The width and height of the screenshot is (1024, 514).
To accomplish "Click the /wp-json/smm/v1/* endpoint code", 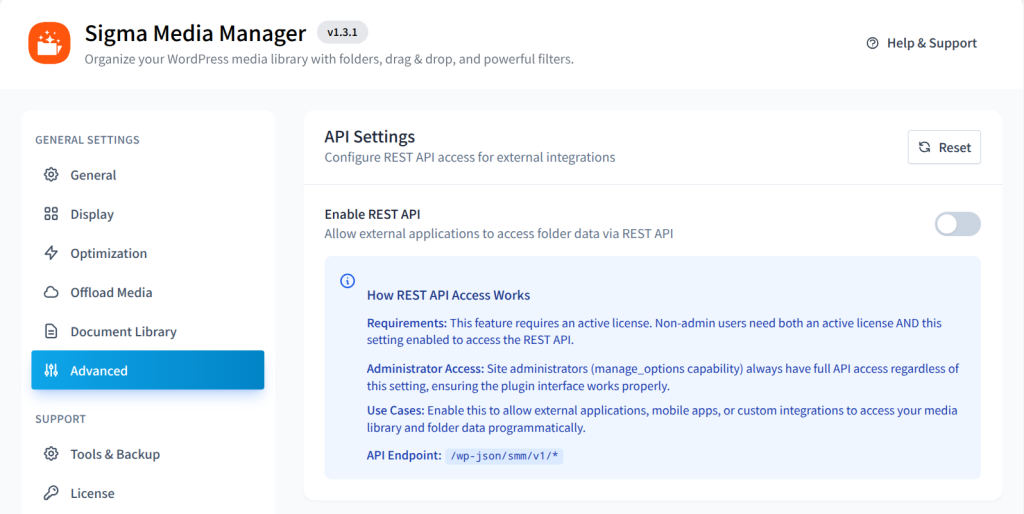I will pos(505,456).
